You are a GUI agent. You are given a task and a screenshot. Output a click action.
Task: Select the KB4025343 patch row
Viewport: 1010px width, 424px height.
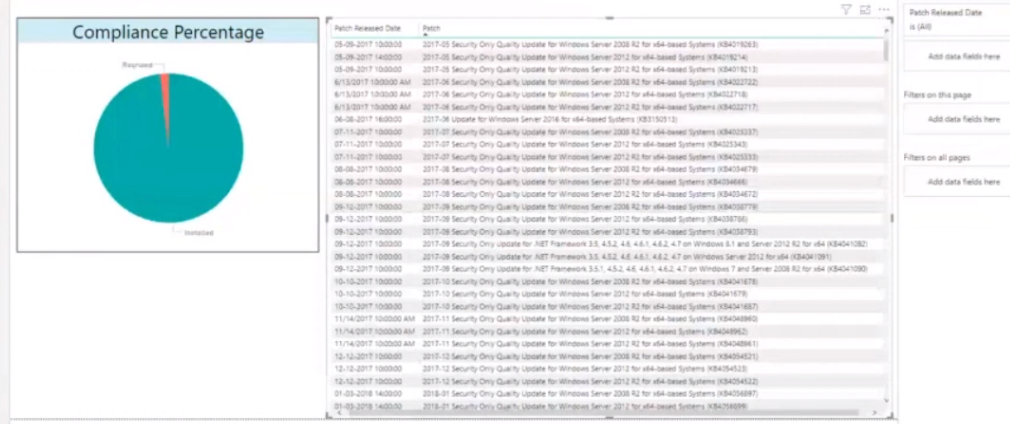click(608, 144)
